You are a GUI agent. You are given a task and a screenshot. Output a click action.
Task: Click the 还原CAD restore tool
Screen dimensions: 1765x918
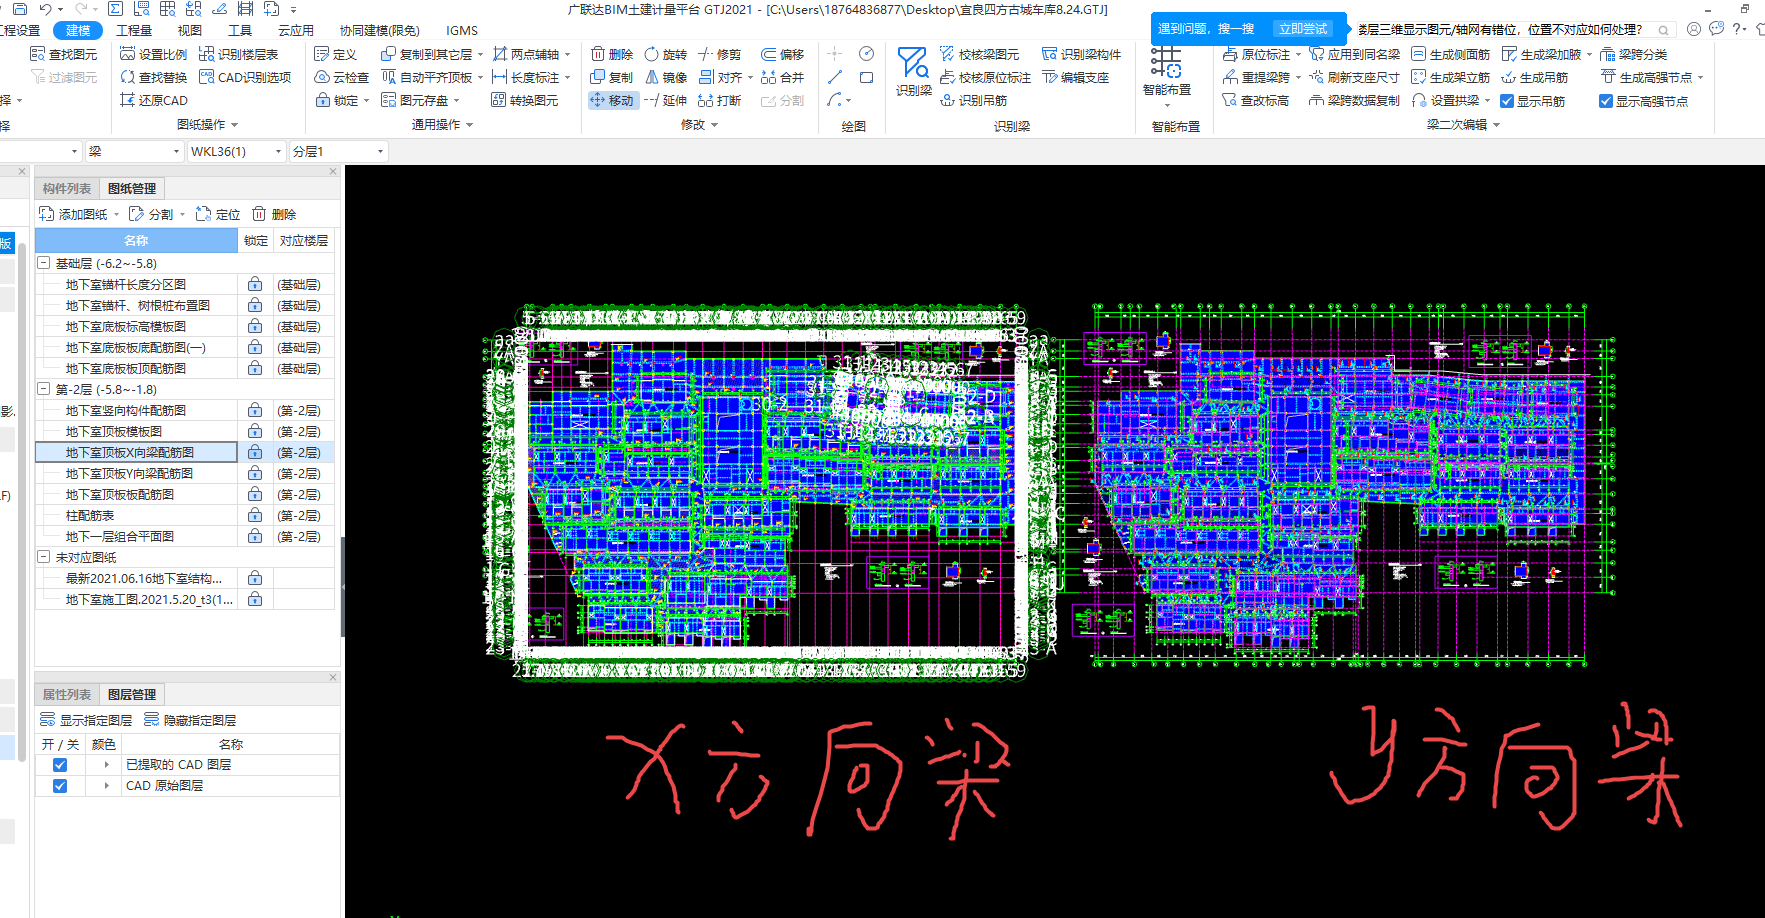coord(153,100)
